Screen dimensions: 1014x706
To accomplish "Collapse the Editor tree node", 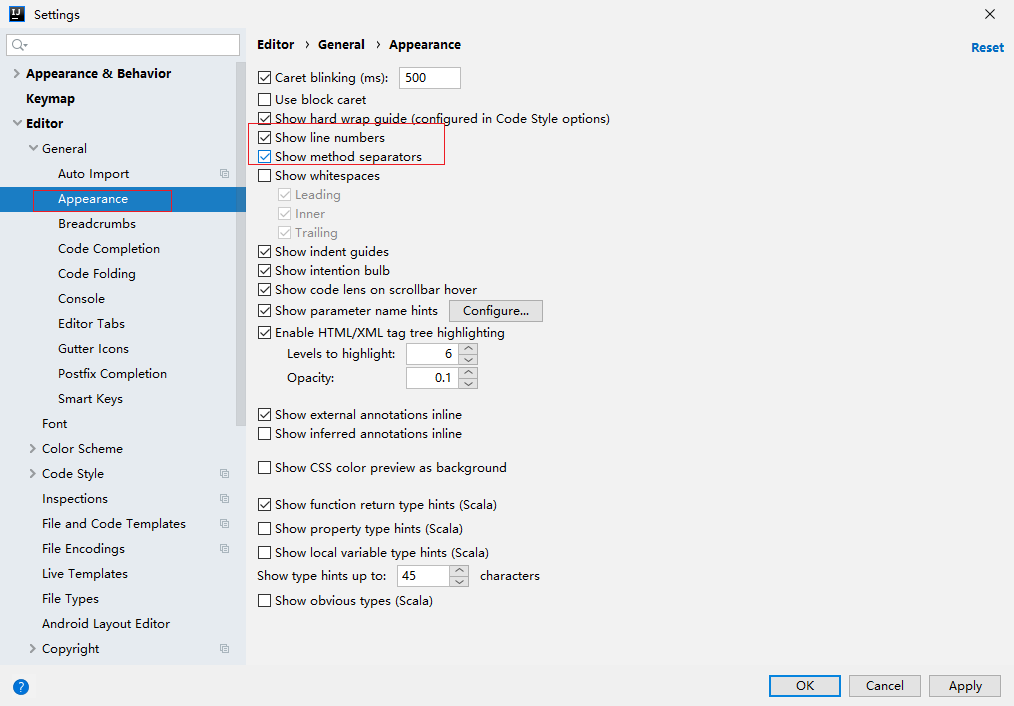I will [17, 123].
